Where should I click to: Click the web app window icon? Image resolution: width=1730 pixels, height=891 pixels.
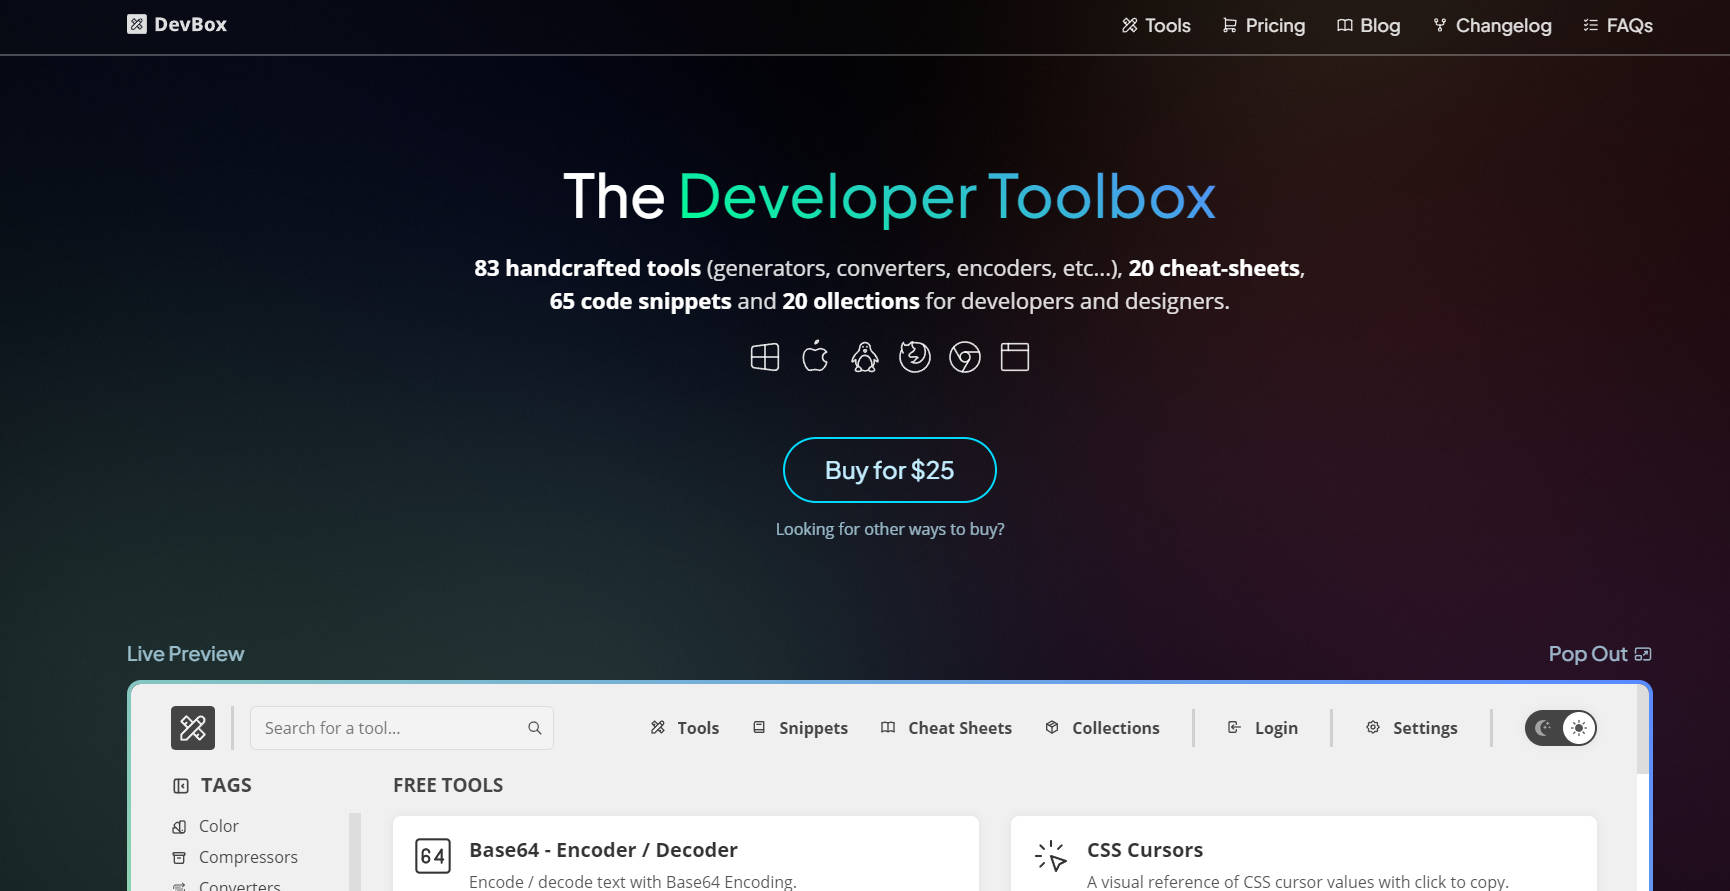click(1015, 357)
